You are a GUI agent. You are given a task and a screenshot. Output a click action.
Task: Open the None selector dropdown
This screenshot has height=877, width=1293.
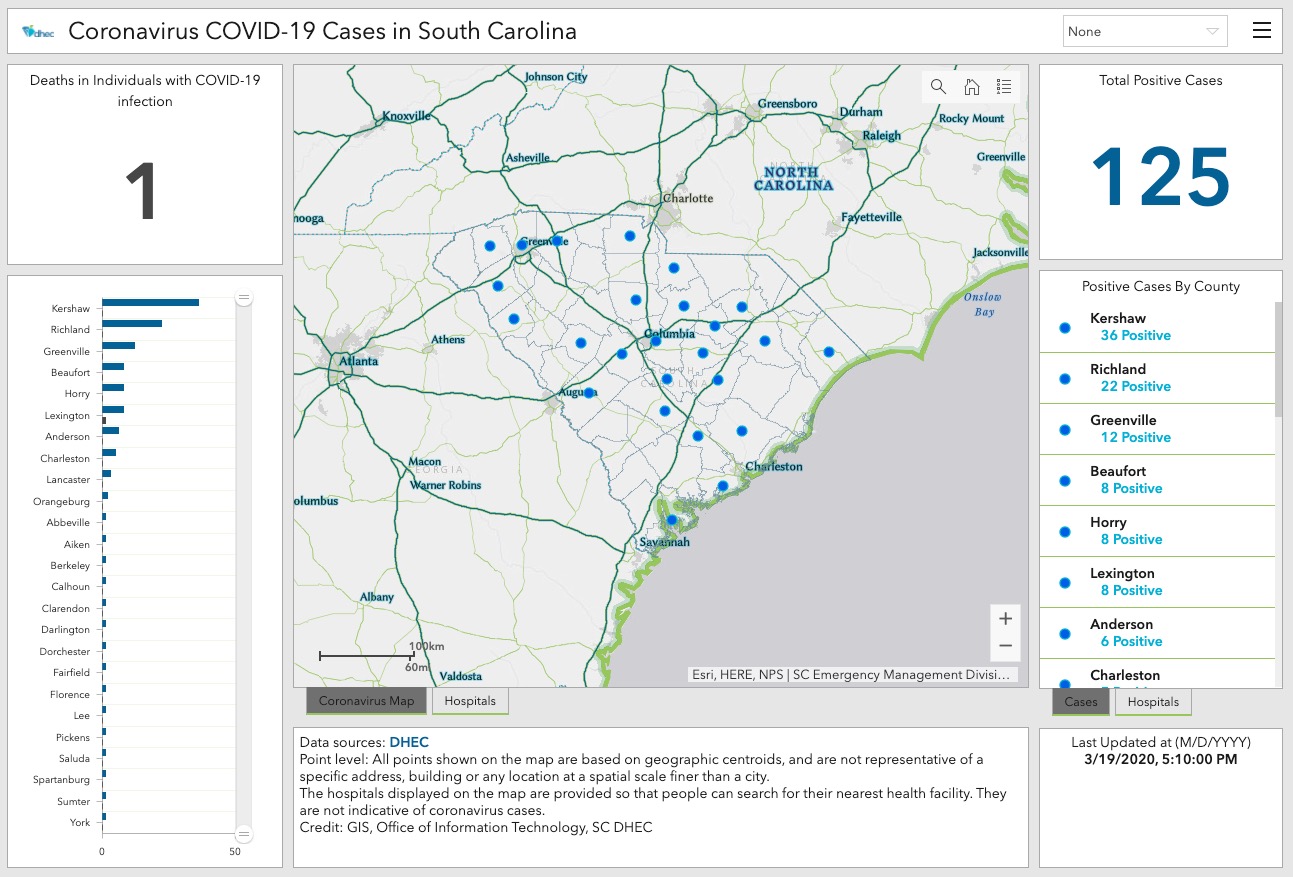pyautogui.click(x=1145, y=31)
